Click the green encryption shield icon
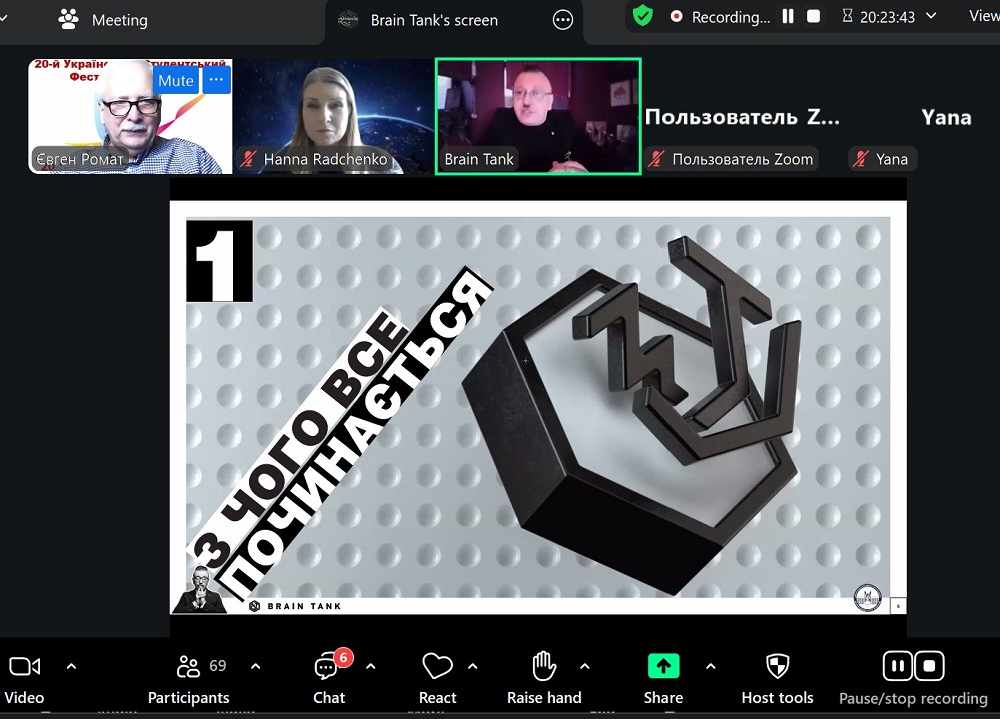 [642, 16]
